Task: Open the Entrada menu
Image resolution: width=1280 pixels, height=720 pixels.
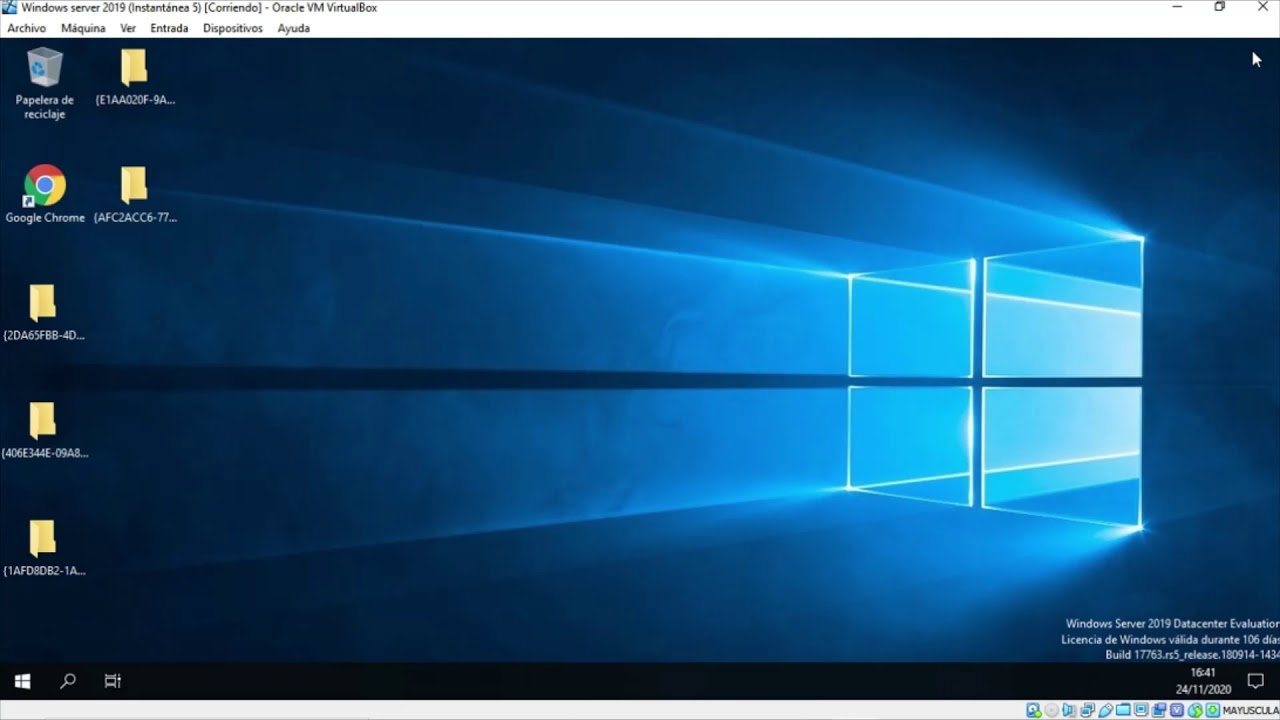Action: coord(169,28)
